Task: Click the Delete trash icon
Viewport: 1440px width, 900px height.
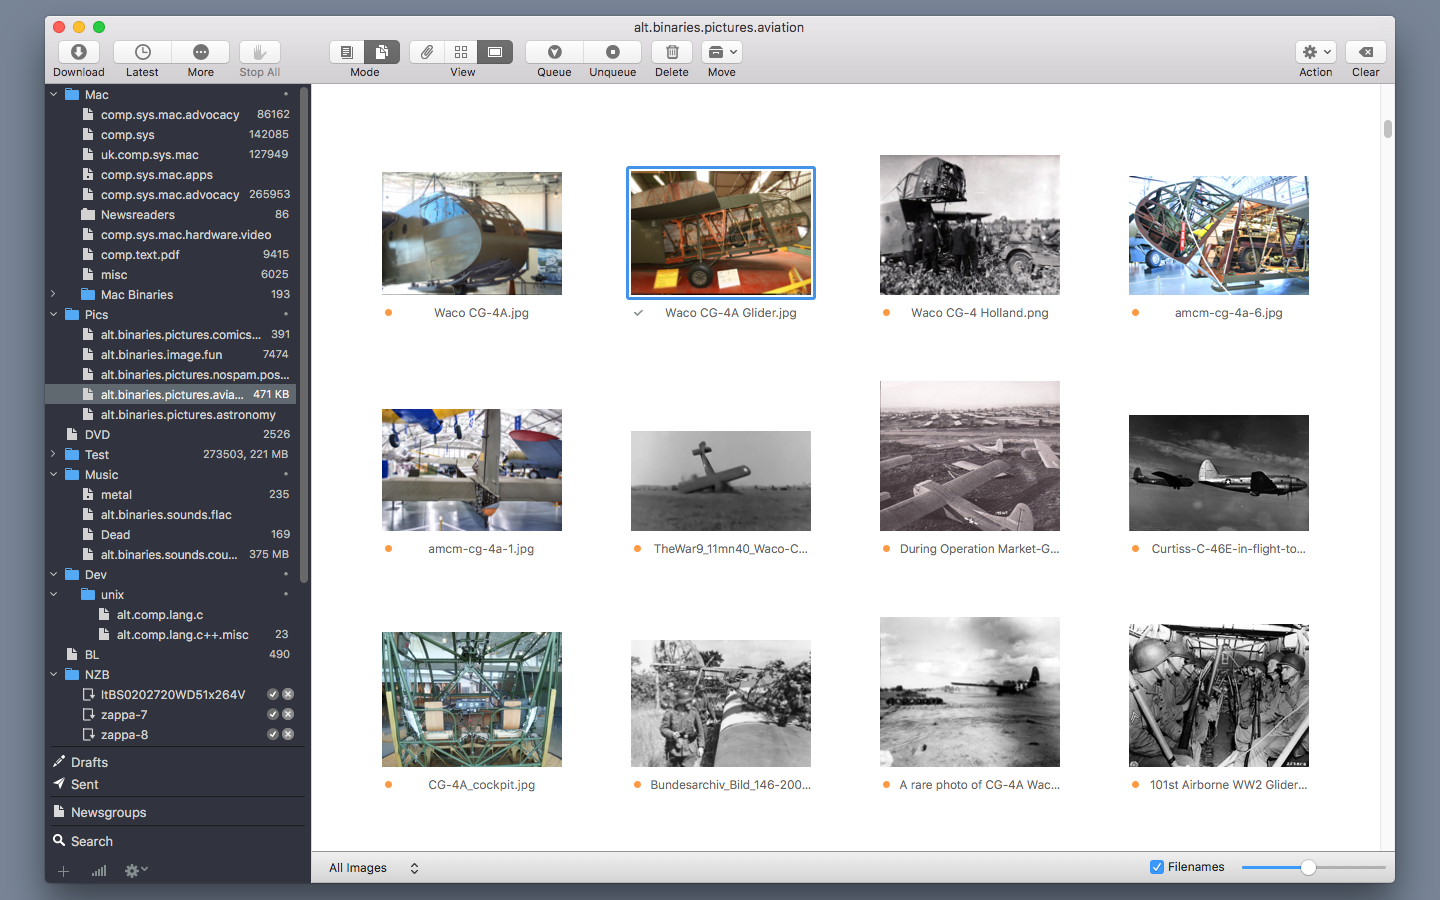Action: tap(672, 52)
